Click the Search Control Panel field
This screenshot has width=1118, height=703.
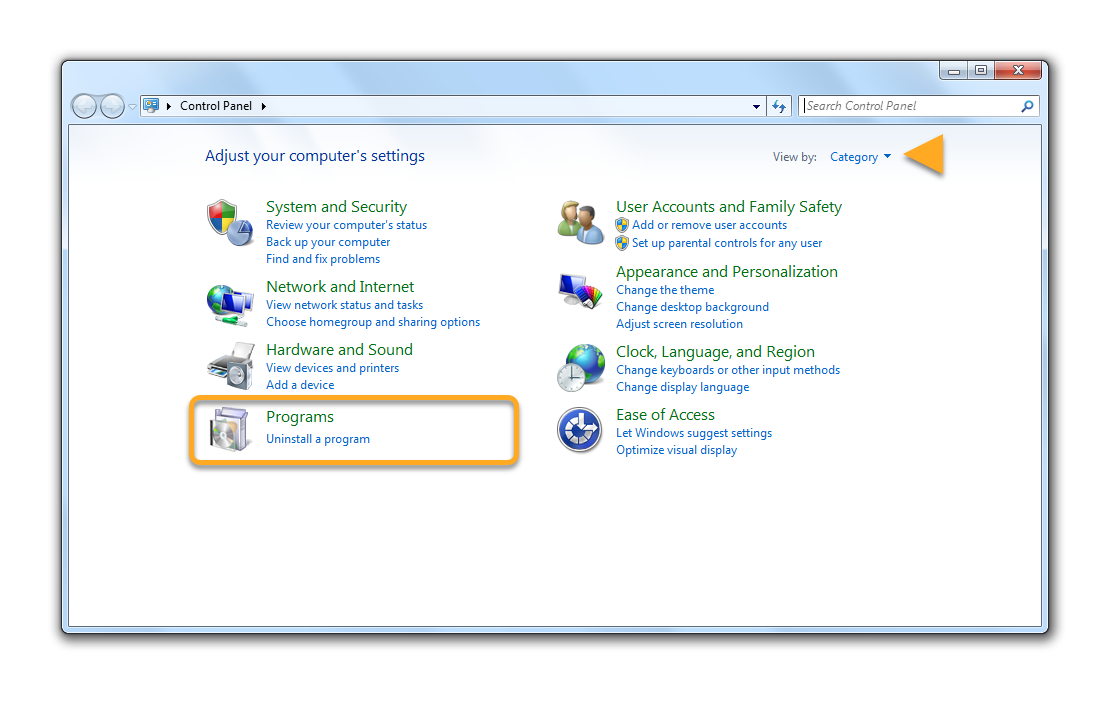pos(910,106)
